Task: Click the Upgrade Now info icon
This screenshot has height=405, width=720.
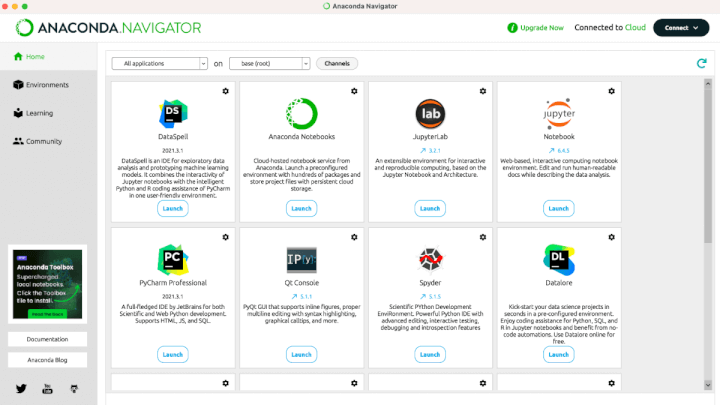Action: click(x=512, y=28)
